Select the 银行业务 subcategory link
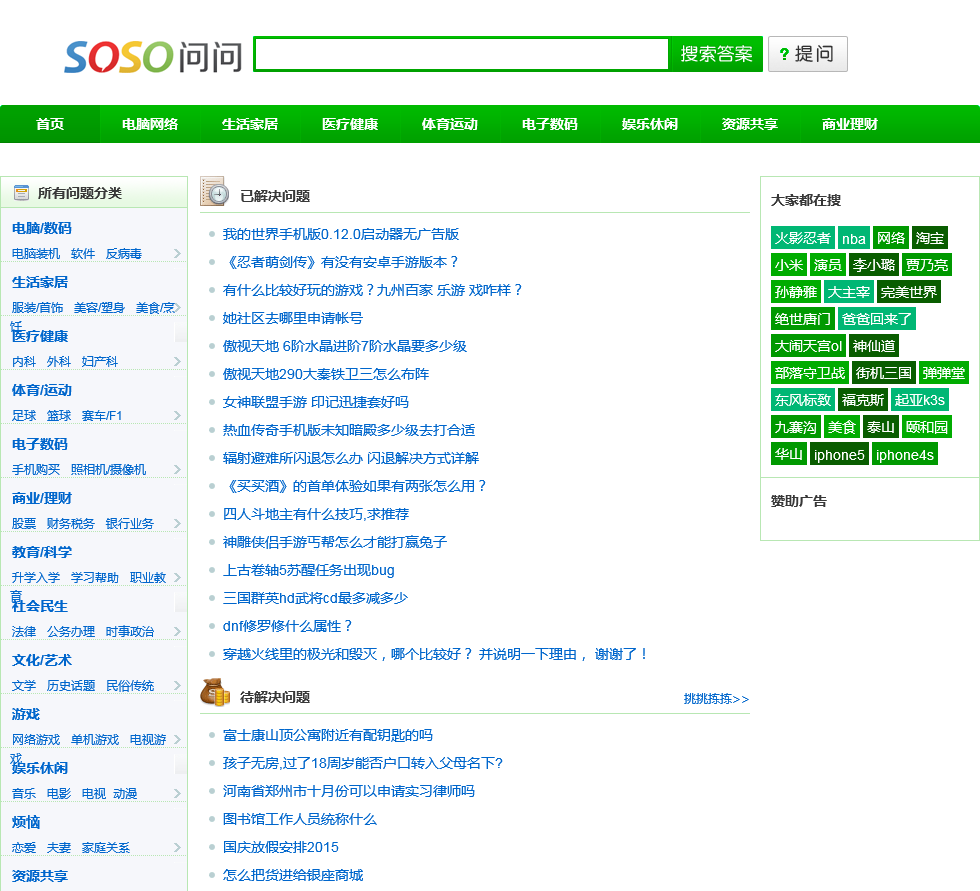This screenshot has height=891, width=980. (129, 524)
